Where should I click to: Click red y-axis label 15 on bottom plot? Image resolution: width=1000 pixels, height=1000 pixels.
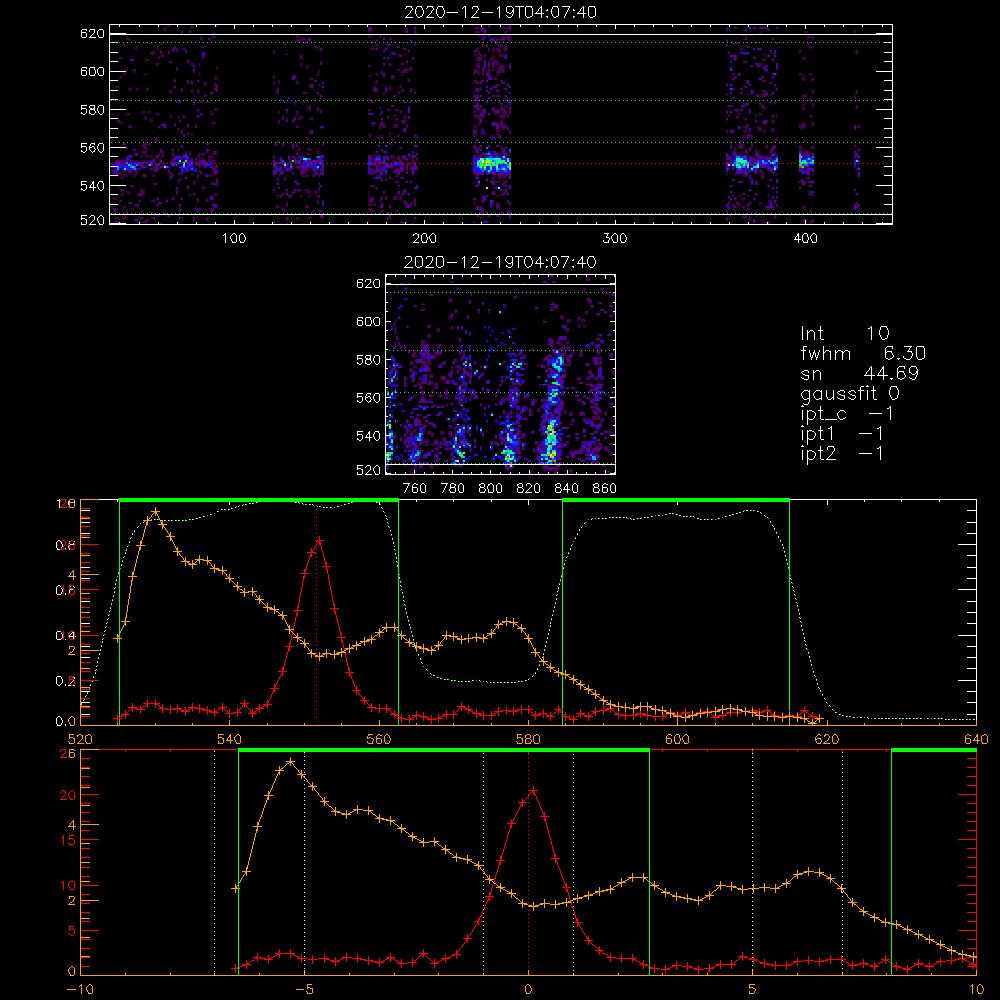(68, 841)
